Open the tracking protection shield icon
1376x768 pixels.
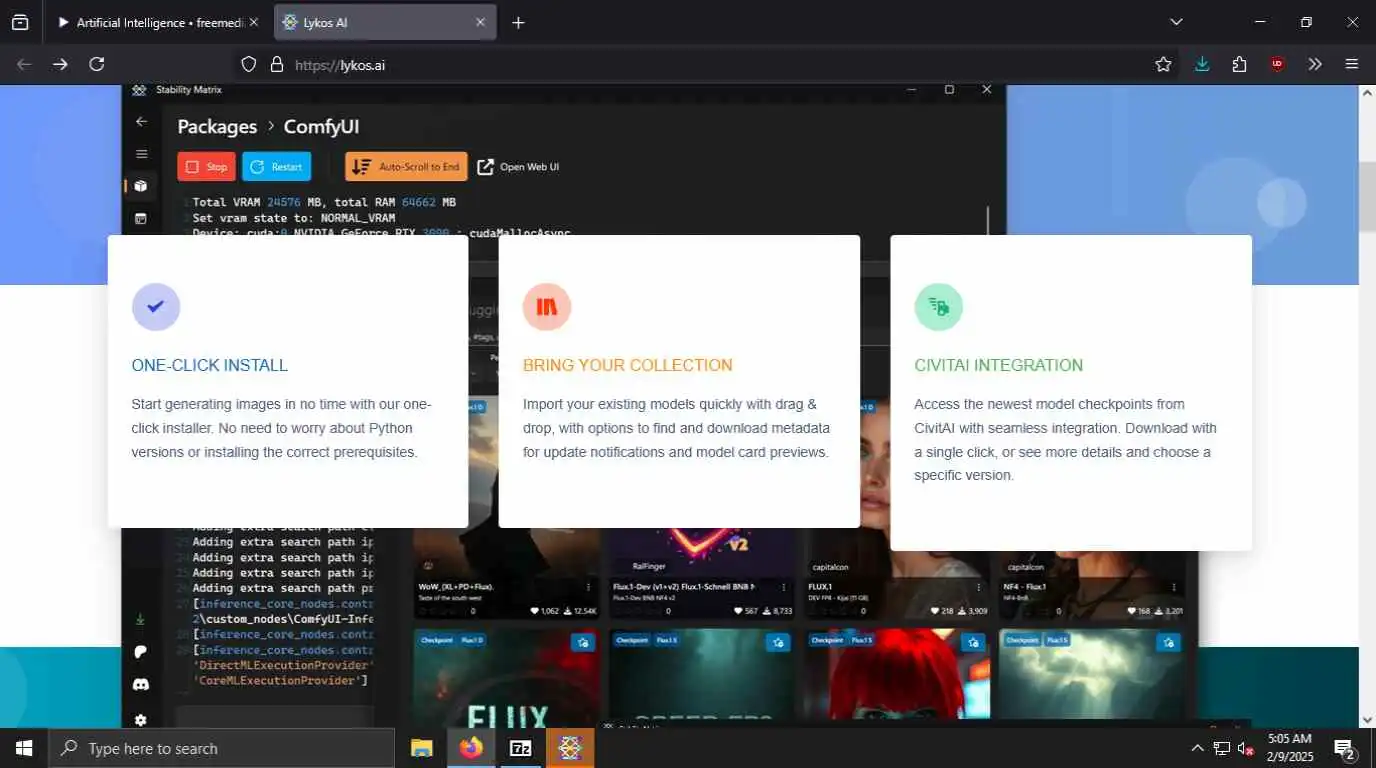(249, 64)
